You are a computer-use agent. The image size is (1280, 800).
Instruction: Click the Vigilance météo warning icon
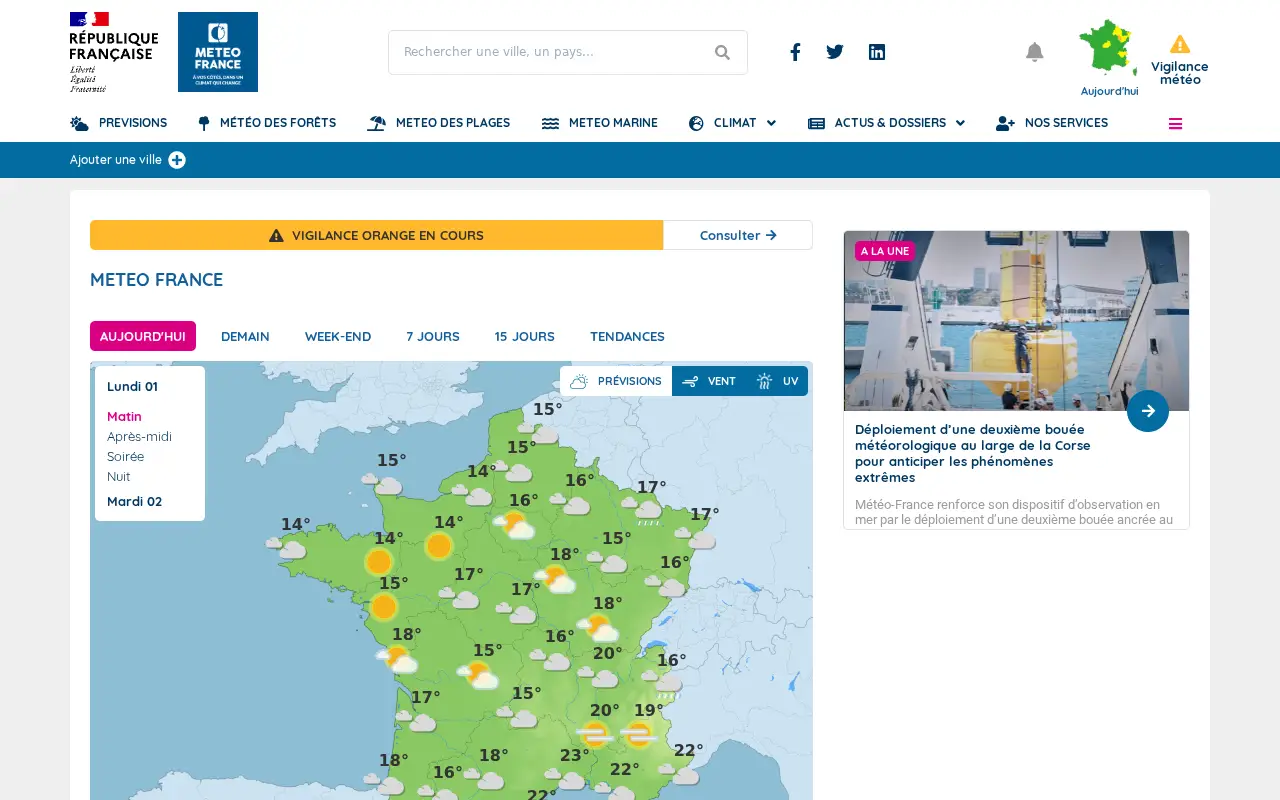coord(1180,44)
